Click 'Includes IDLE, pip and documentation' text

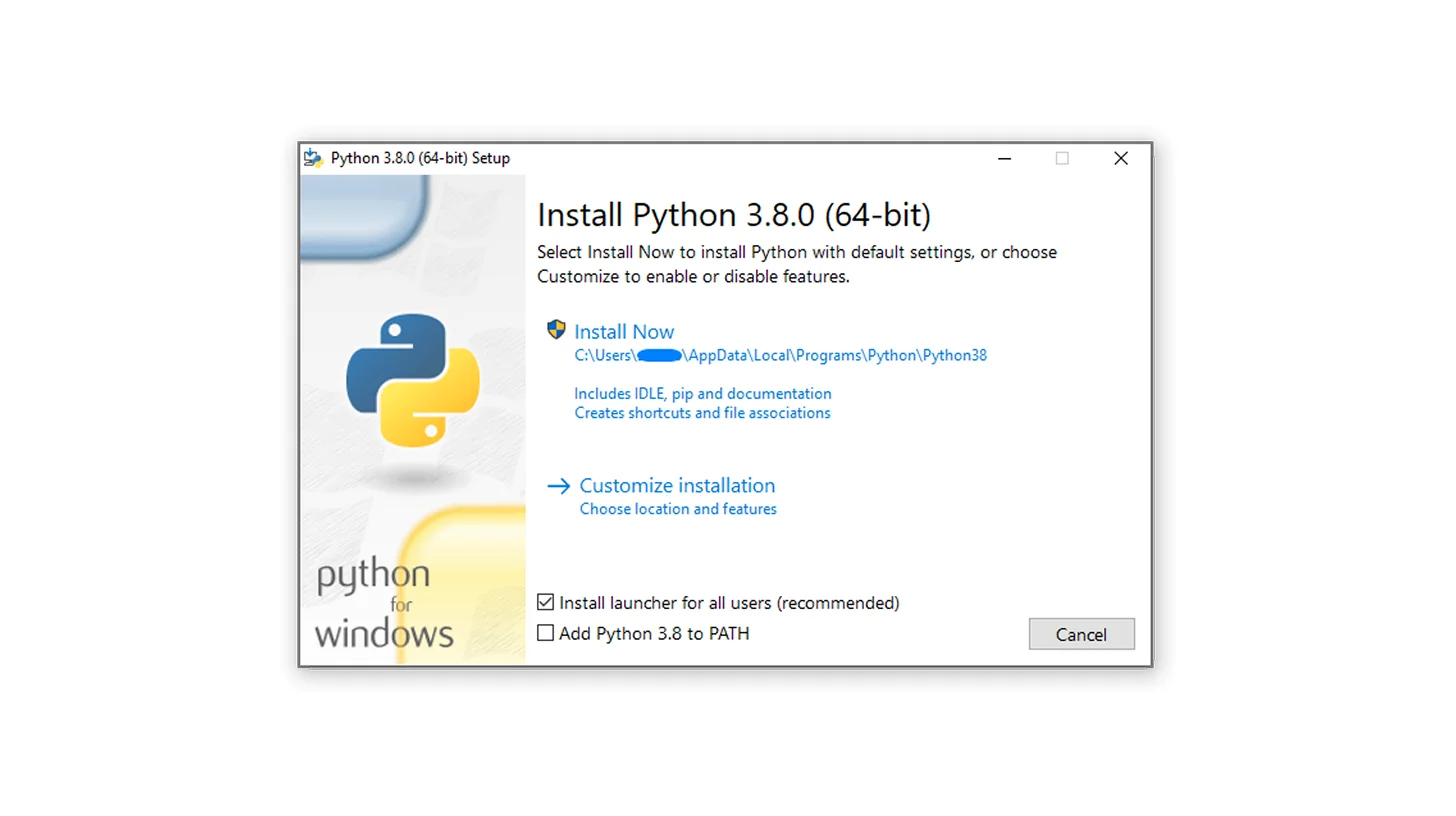pyautogui.click(x=703, y=394)
